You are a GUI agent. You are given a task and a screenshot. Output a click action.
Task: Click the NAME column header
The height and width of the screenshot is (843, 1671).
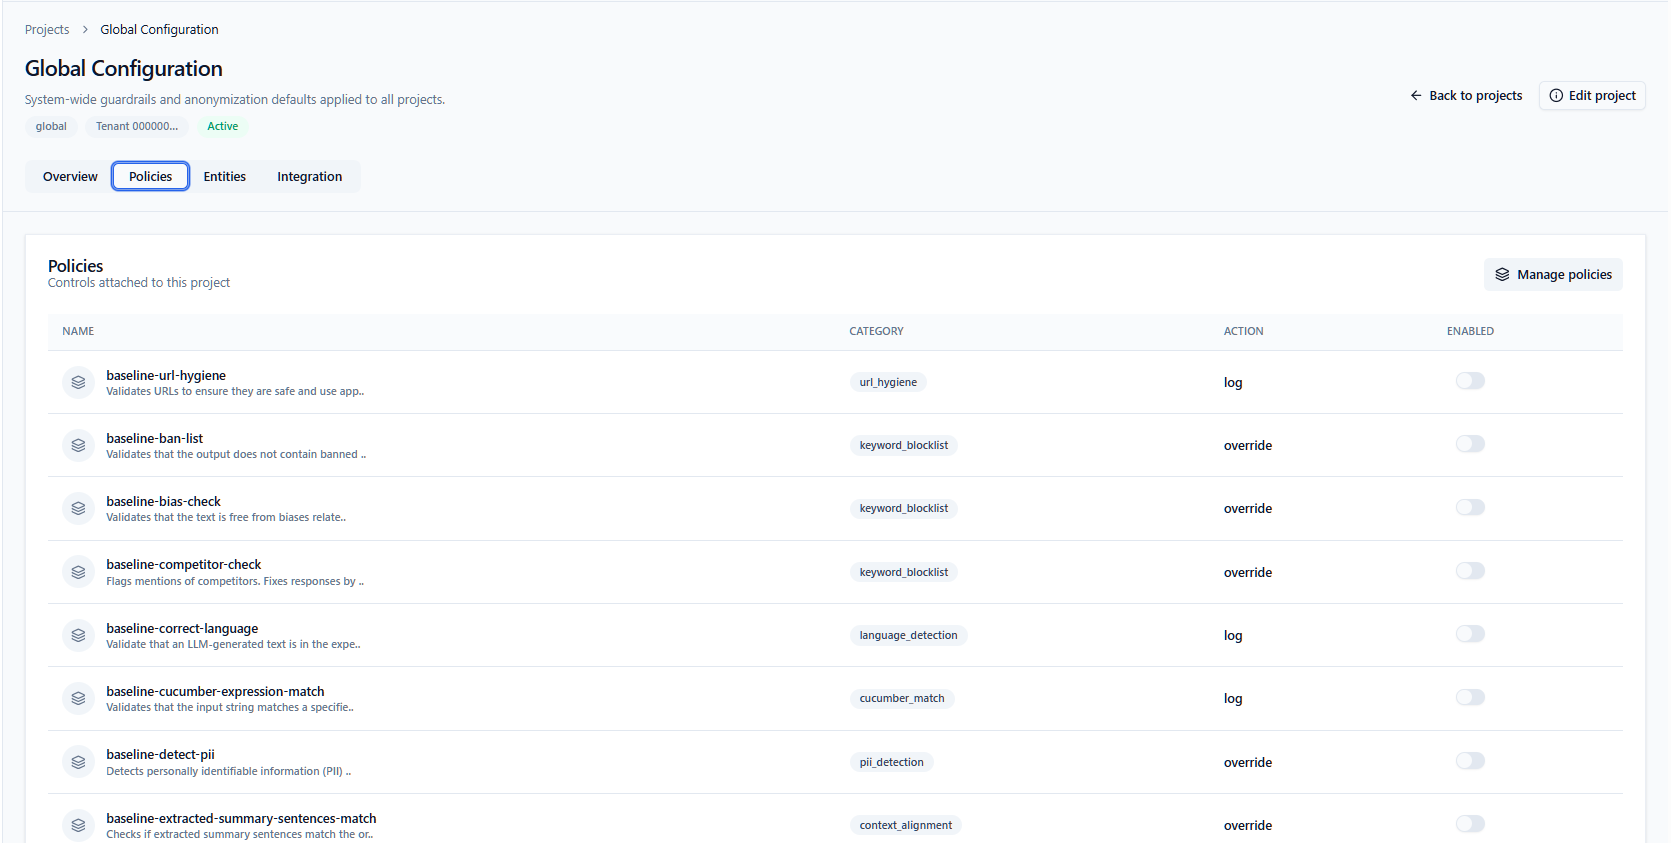click(78, 331)
